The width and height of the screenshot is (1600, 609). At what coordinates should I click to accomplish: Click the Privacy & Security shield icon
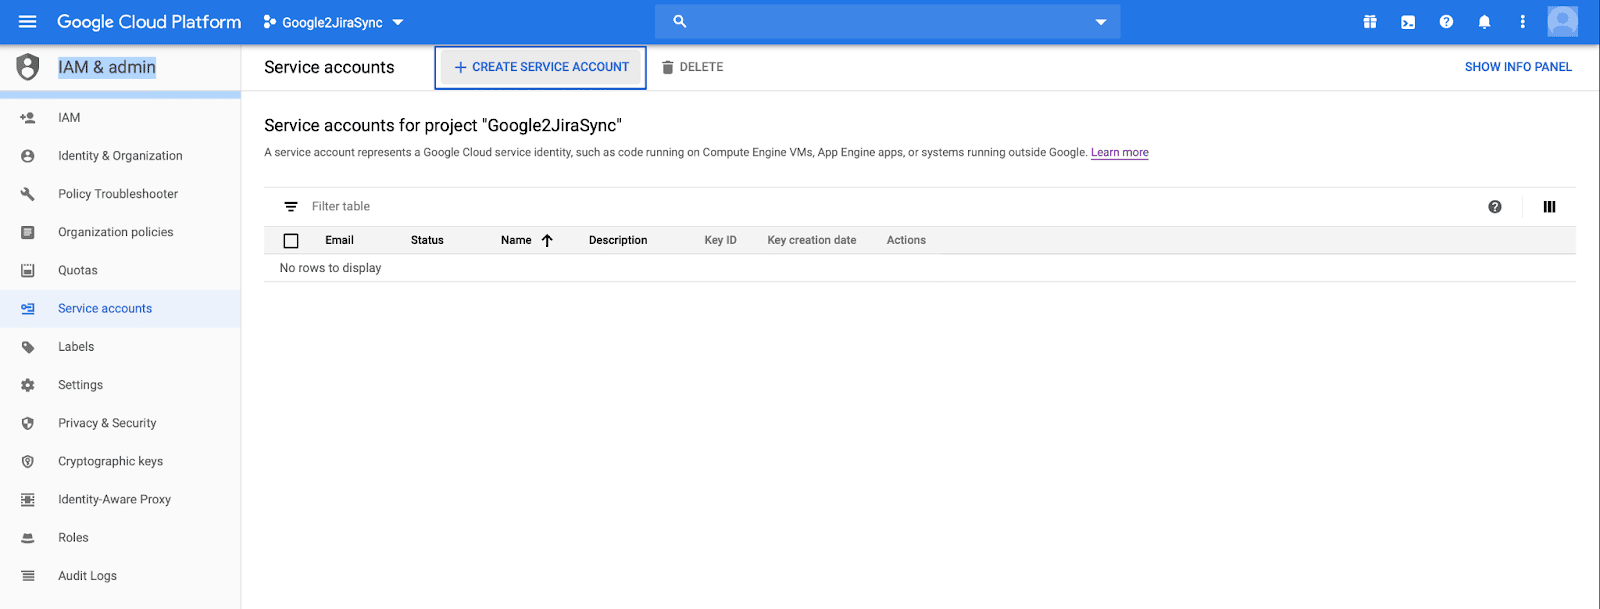point(28,423)
